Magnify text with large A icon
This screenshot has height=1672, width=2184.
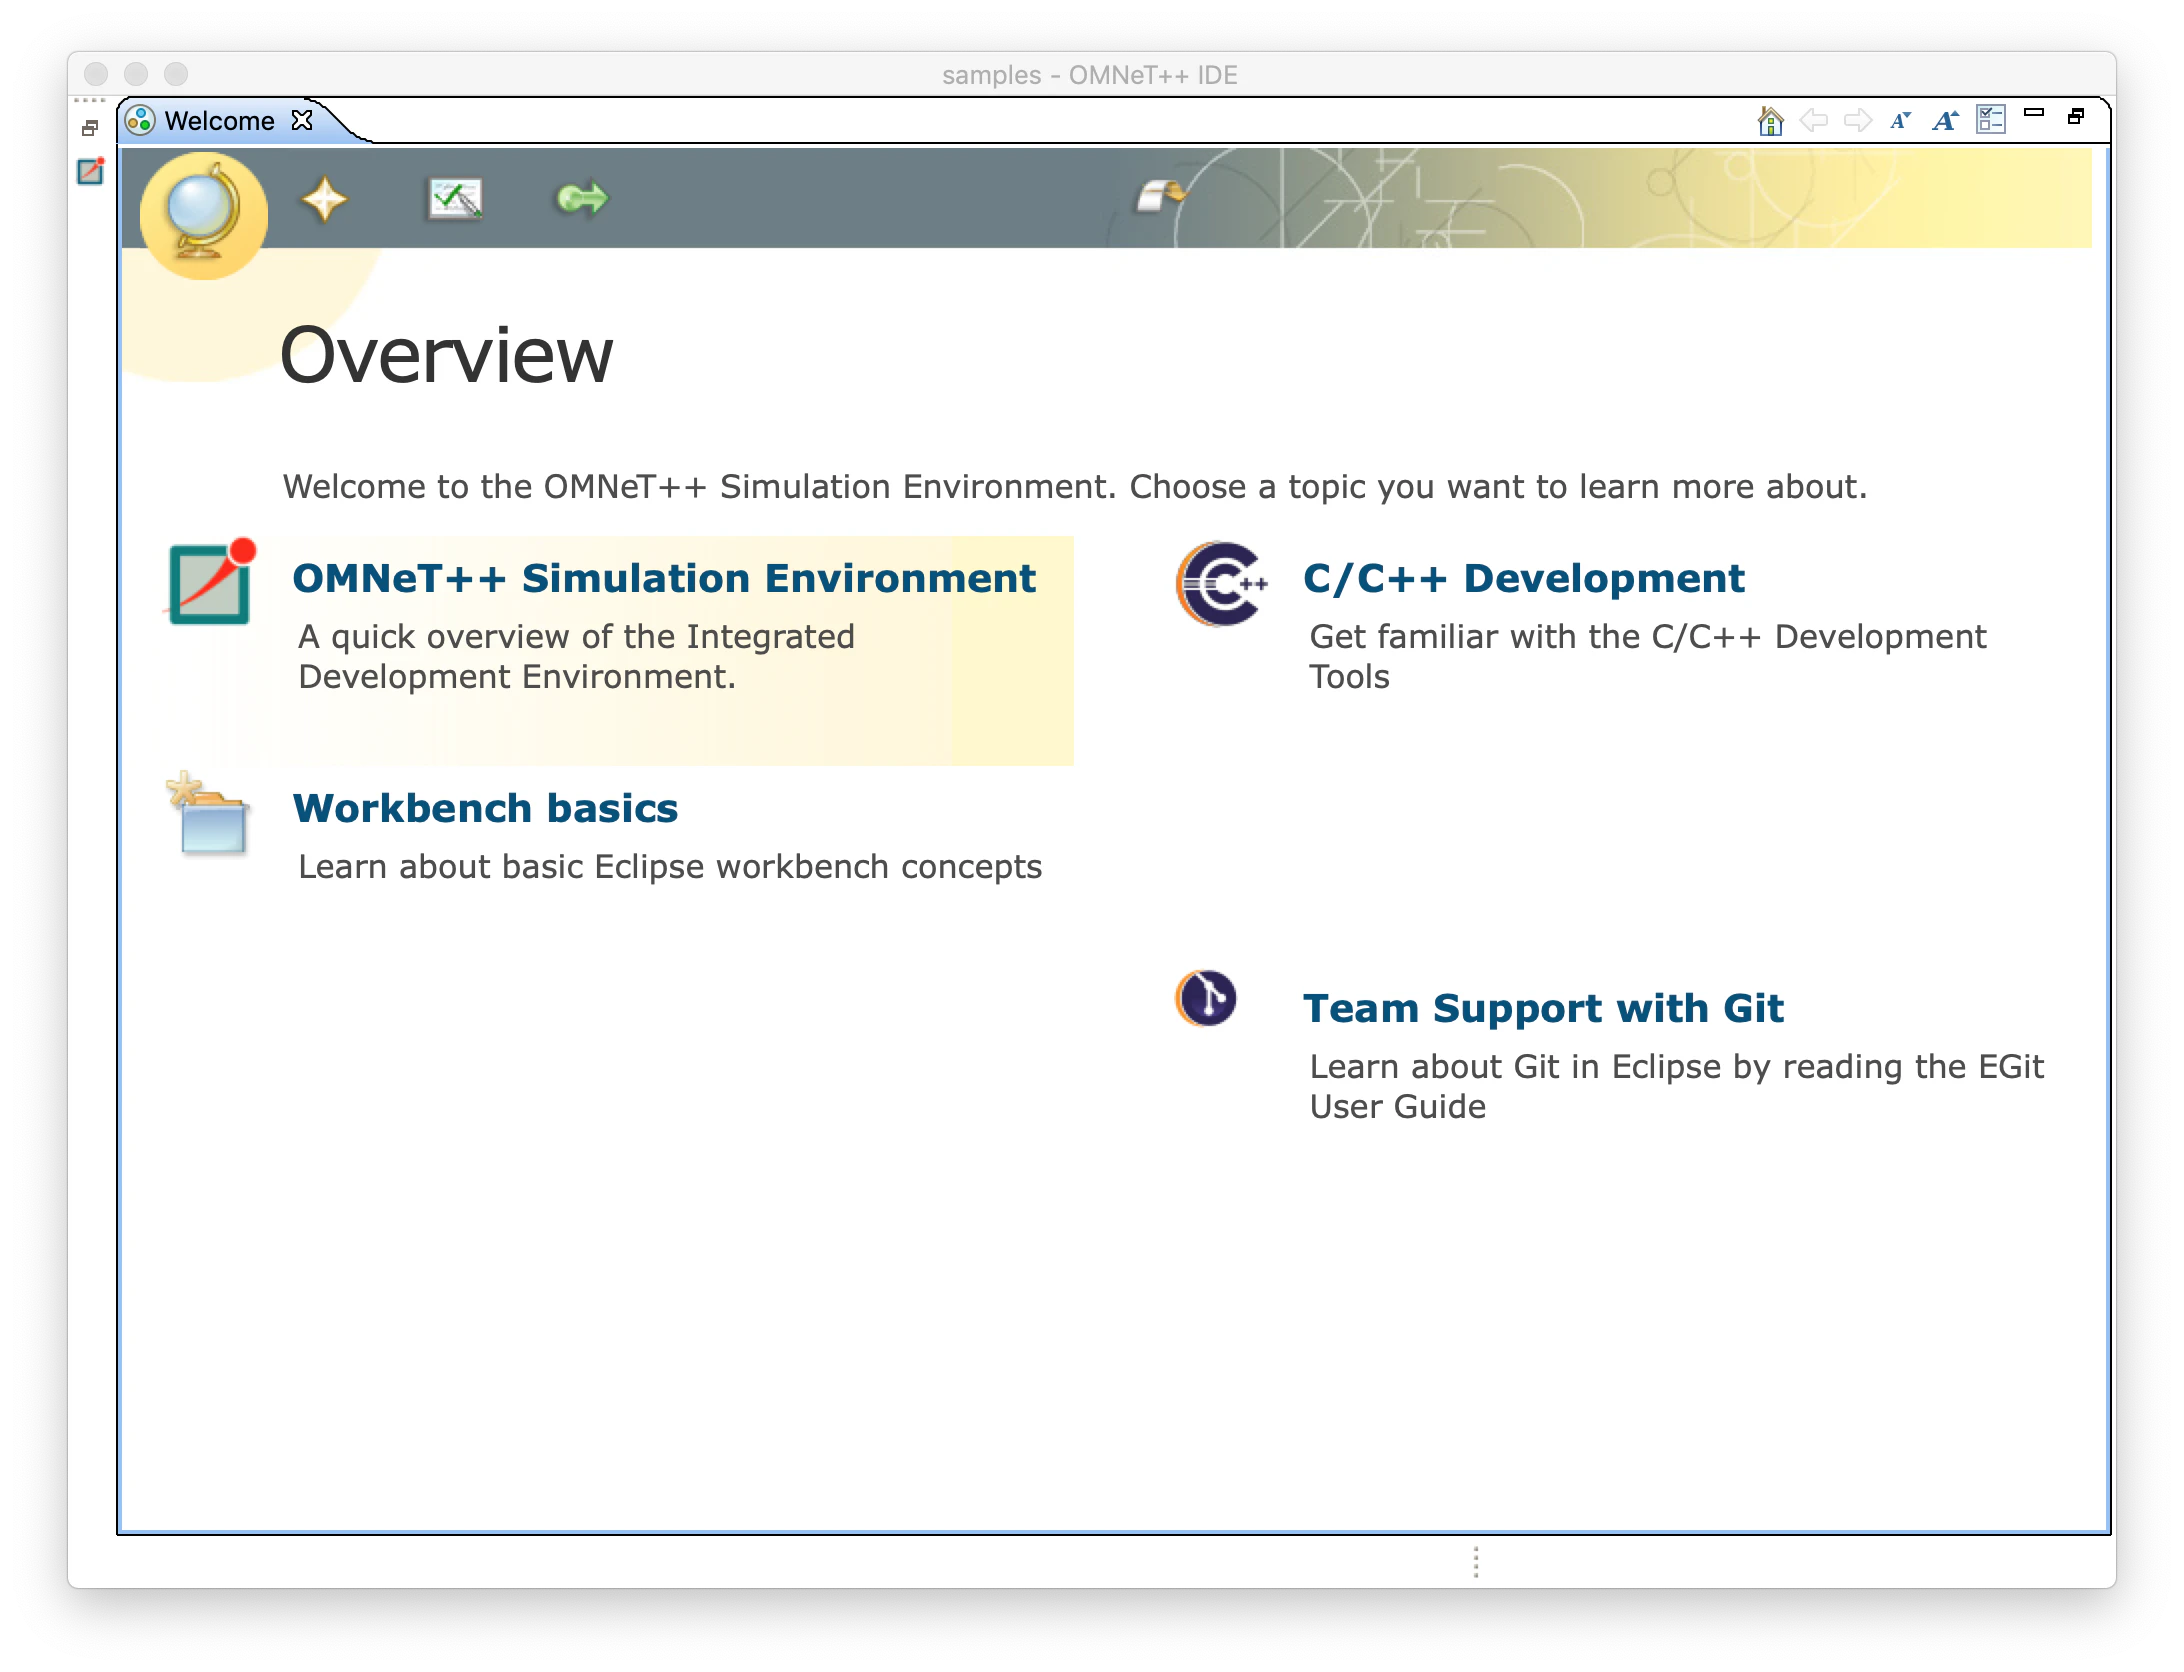[1944, 121]
